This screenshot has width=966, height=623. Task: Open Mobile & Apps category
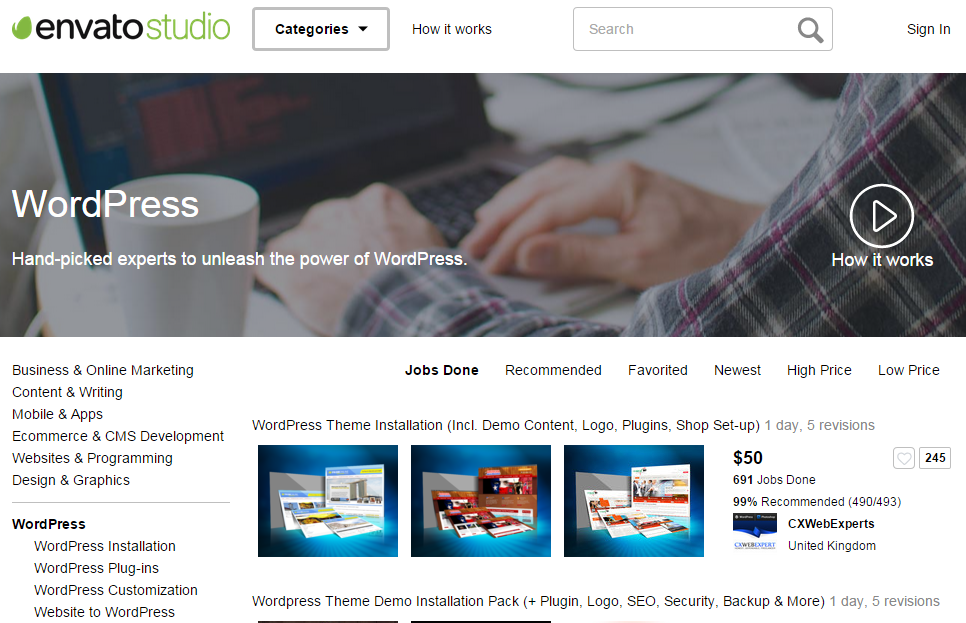[57, 414]
